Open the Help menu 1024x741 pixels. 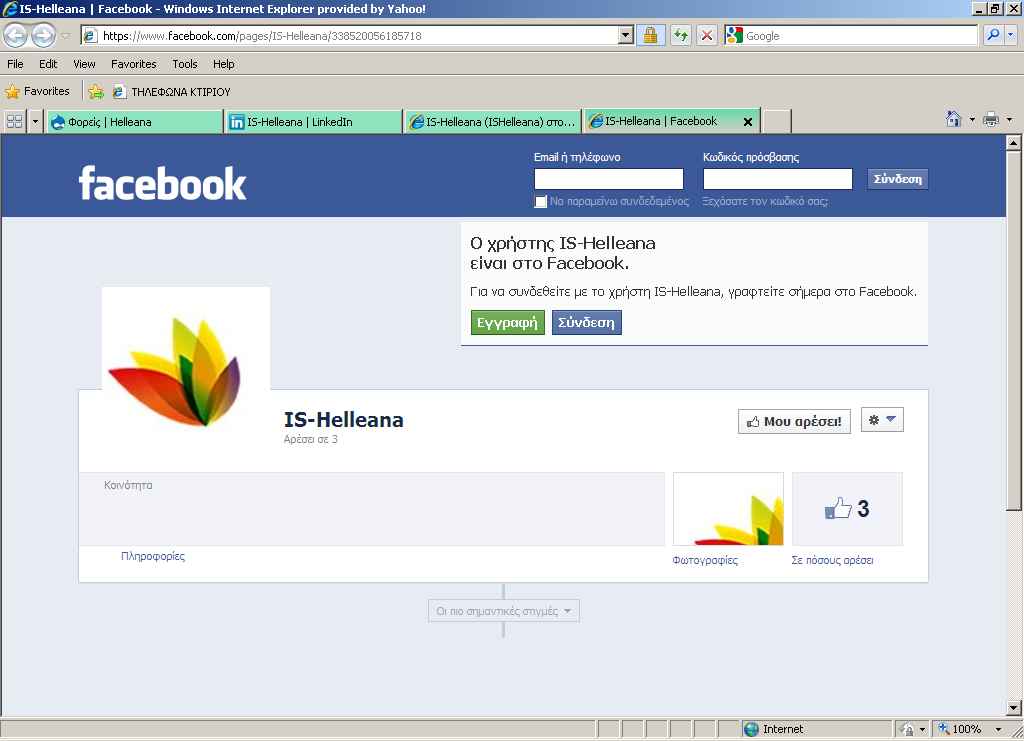coord(223,64)
